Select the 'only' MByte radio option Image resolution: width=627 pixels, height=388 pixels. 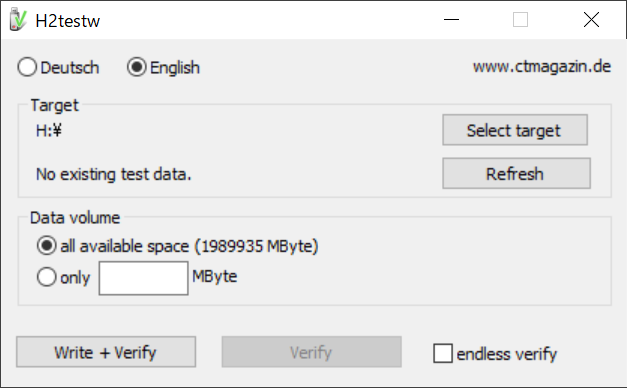pyautogui.click(x=64, y=277)
